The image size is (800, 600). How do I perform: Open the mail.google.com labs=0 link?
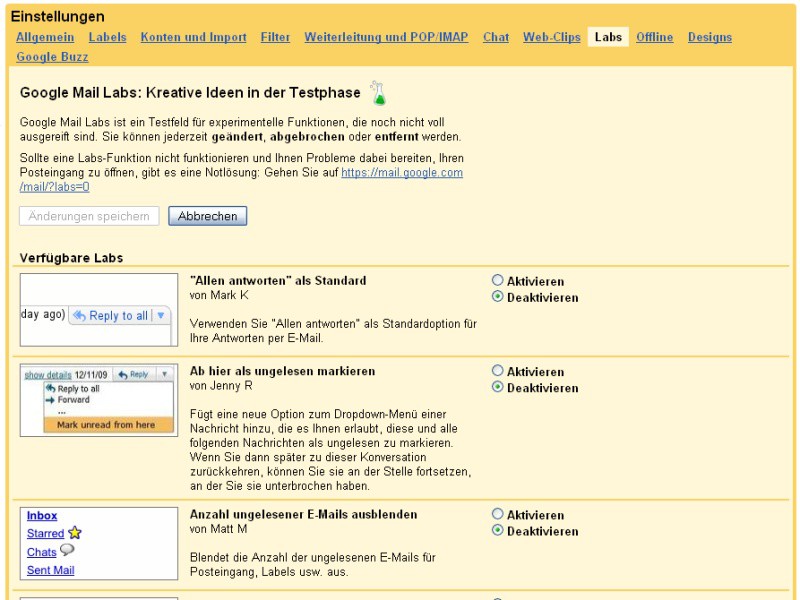coord(402,172)
